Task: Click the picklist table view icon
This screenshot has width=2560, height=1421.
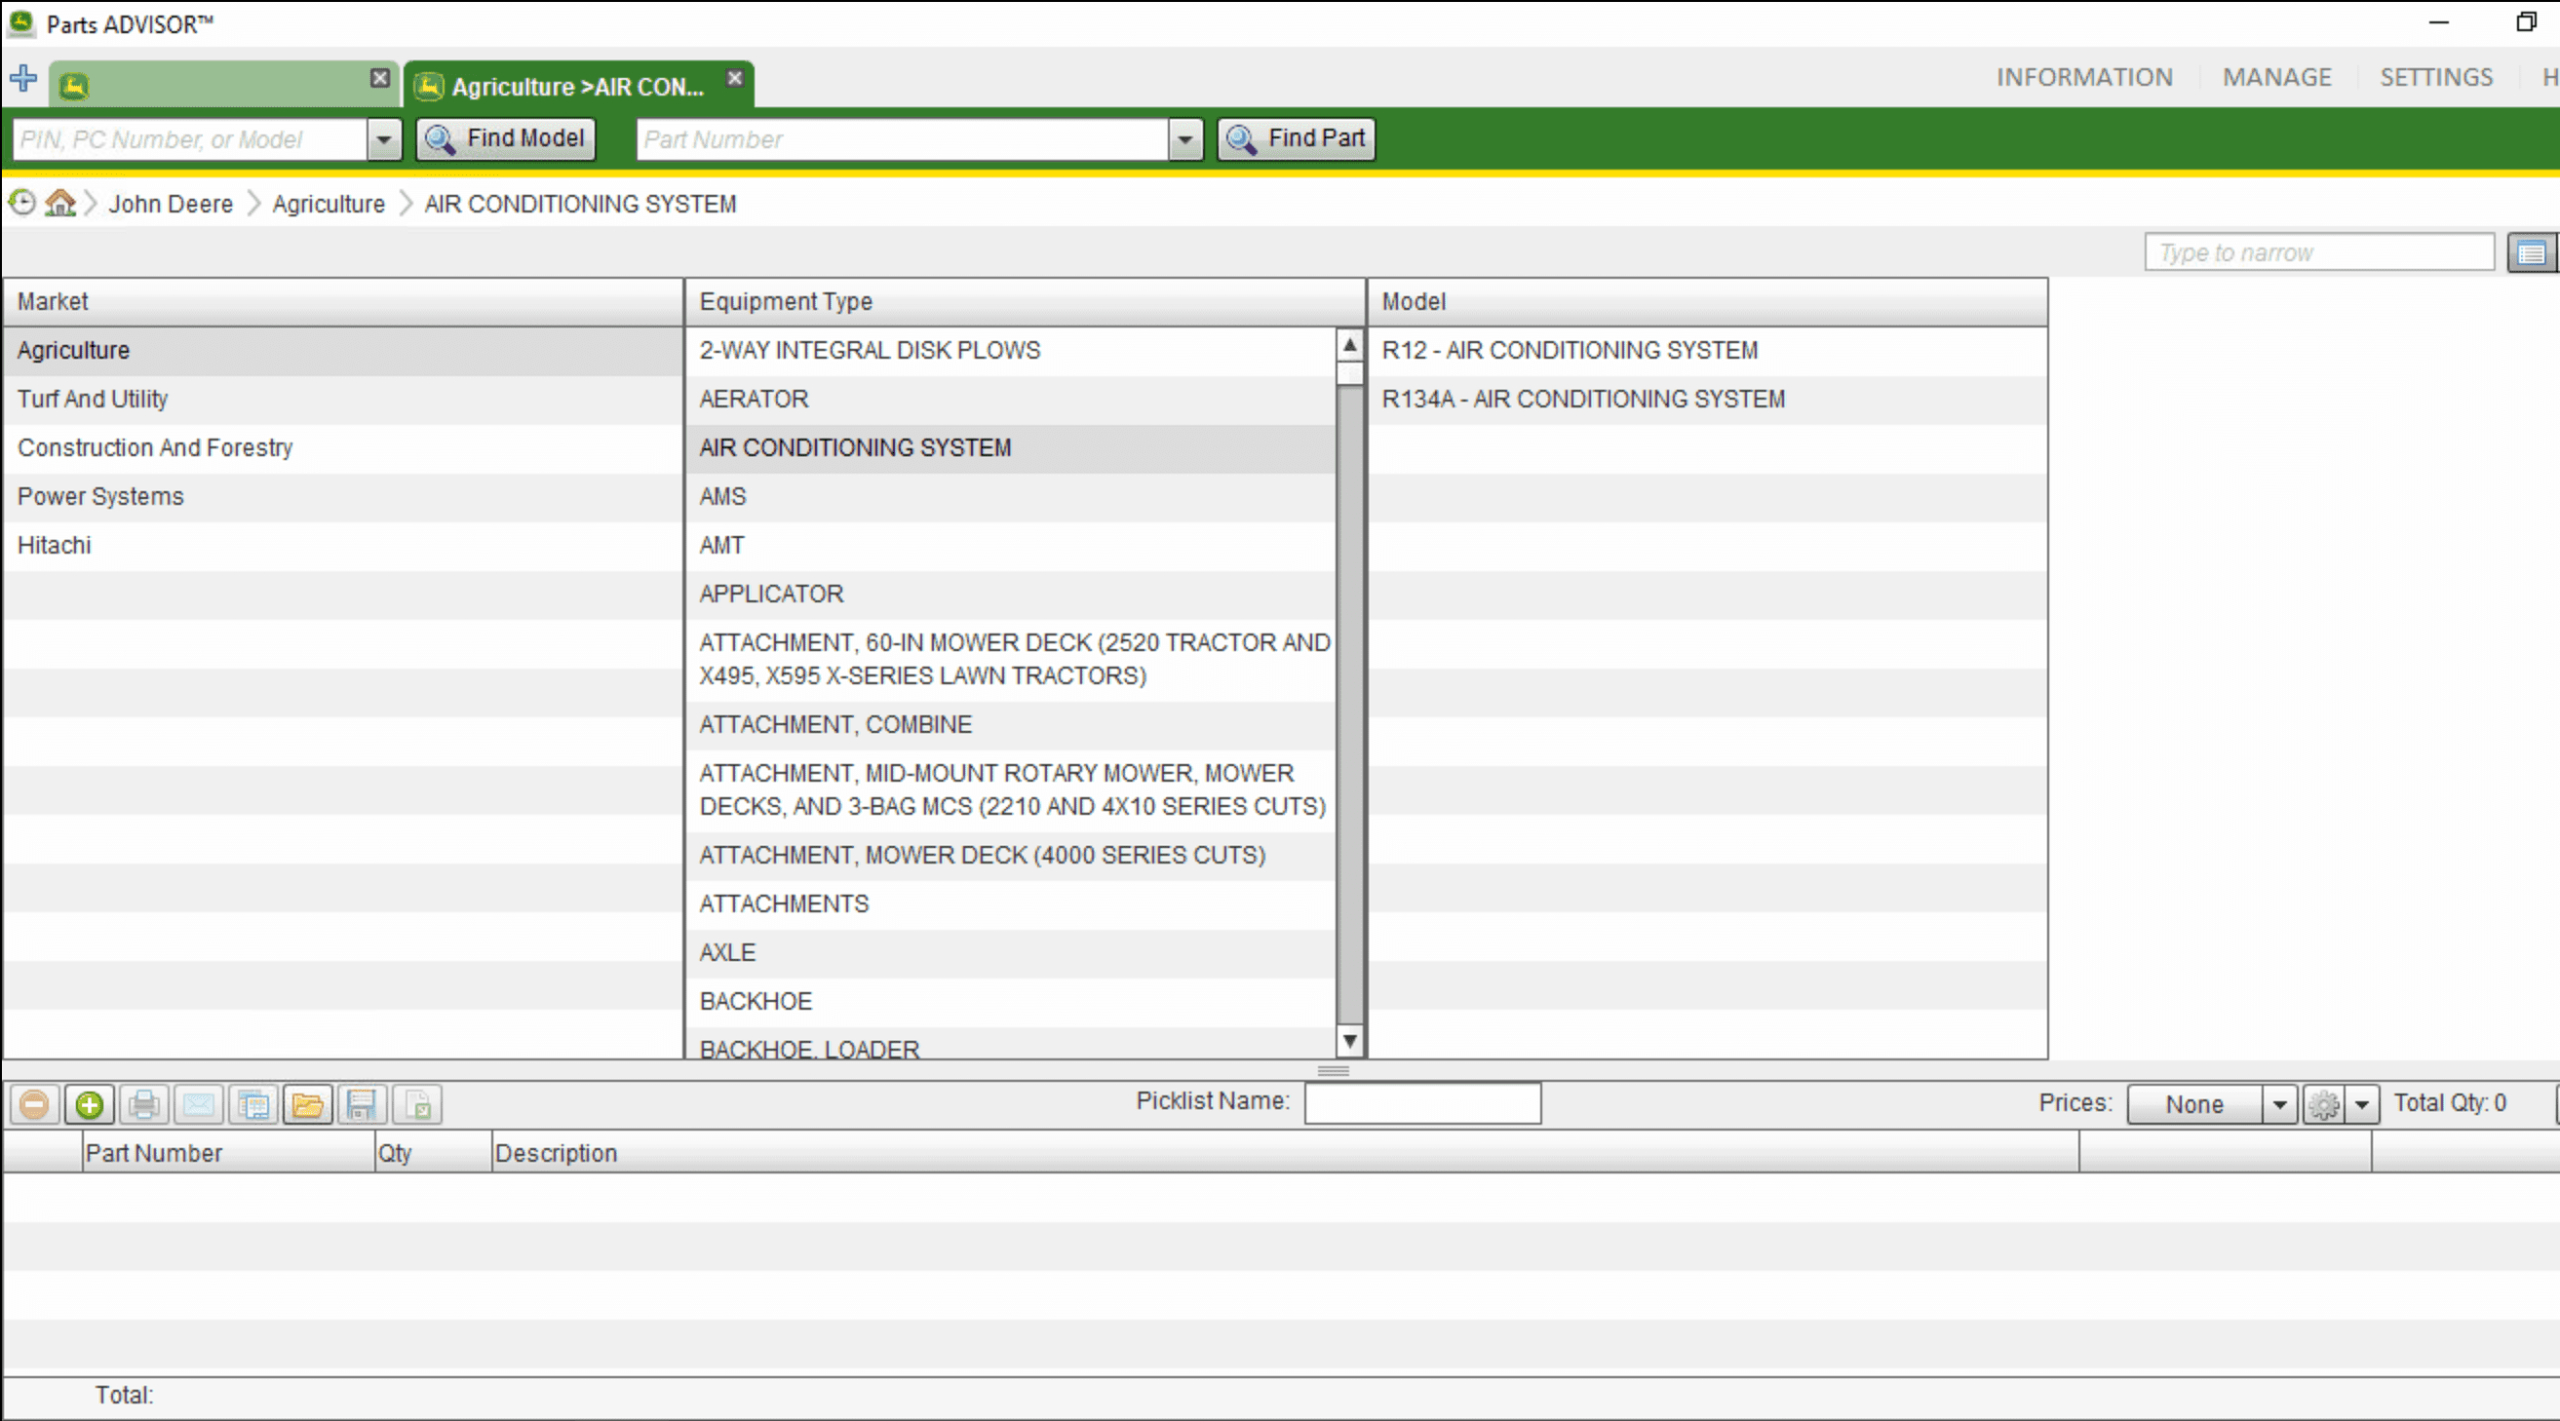Action: 254,1105
